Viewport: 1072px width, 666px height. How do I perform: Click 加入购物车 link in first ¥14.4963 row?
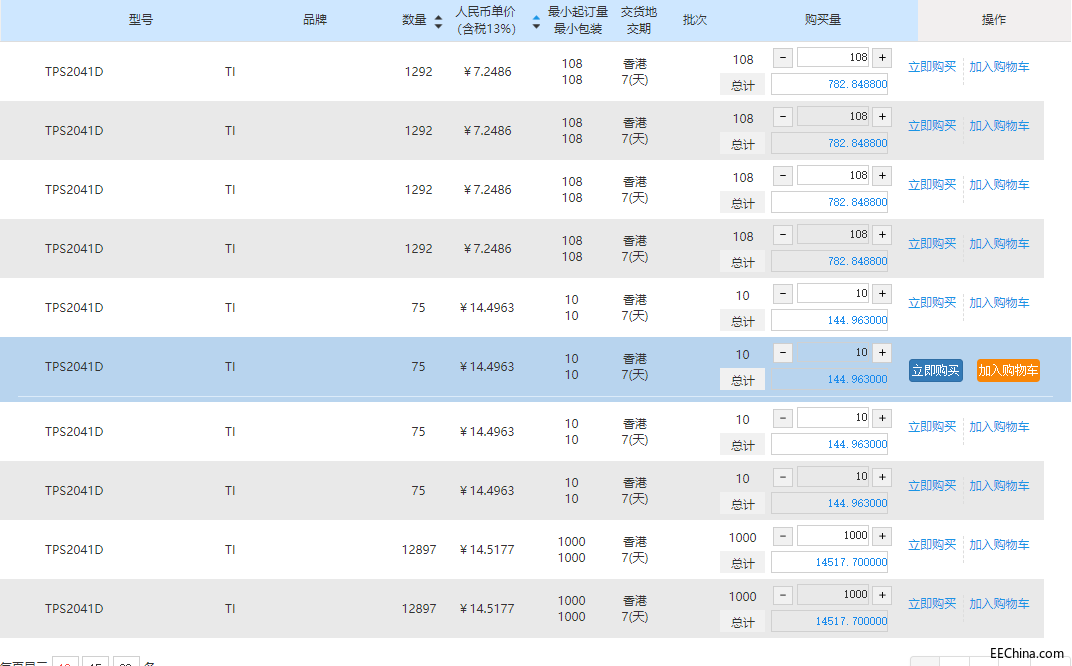tap(999, 302)
